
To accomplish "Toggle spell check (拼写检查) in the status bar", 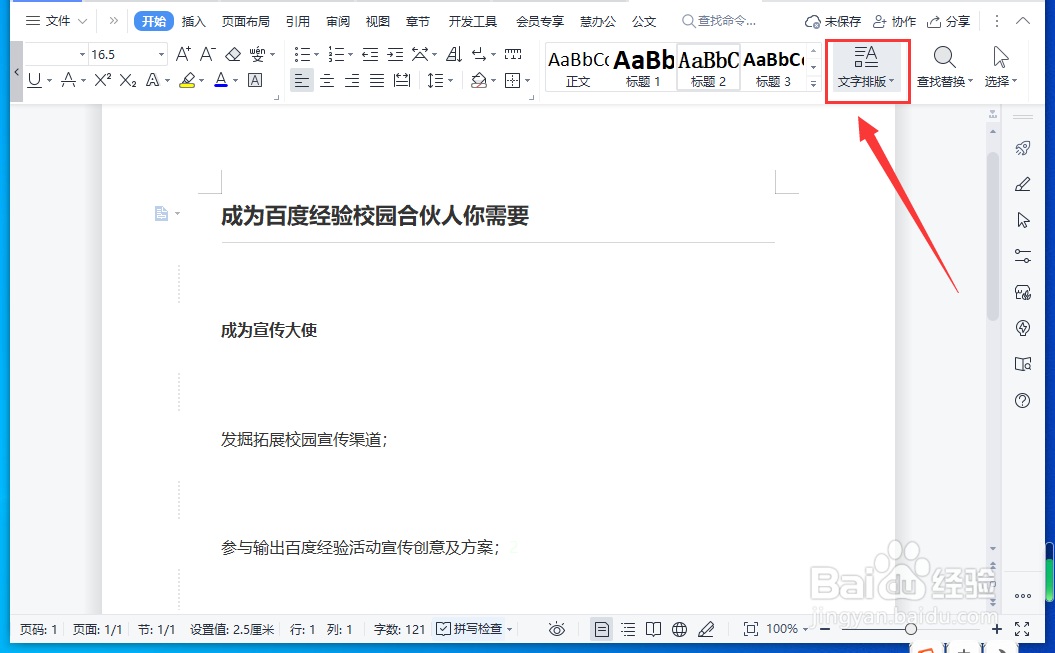I will [470, 629].
